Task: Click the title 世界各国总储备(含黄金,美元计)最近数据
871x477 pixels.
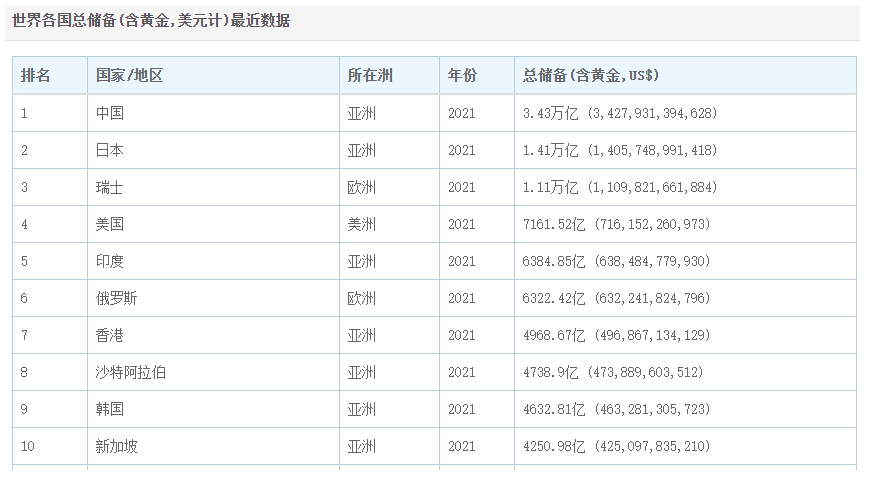Action: click(151, 21)
